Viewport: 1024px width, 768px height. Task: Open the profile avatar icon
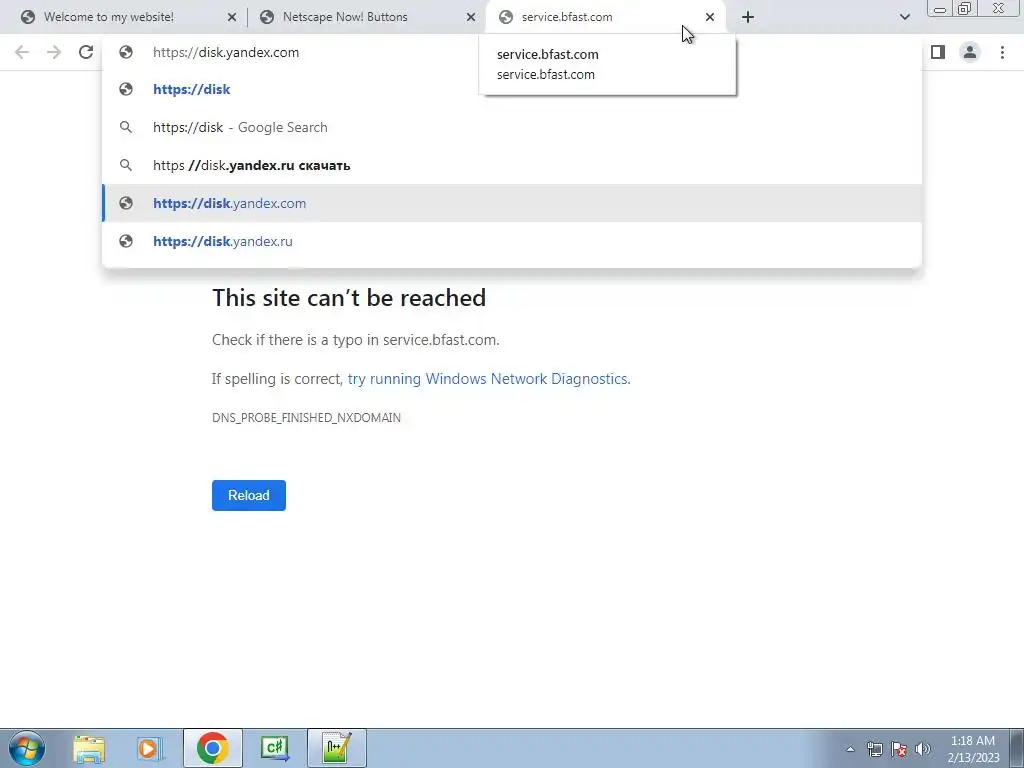[x=970, y=52]
